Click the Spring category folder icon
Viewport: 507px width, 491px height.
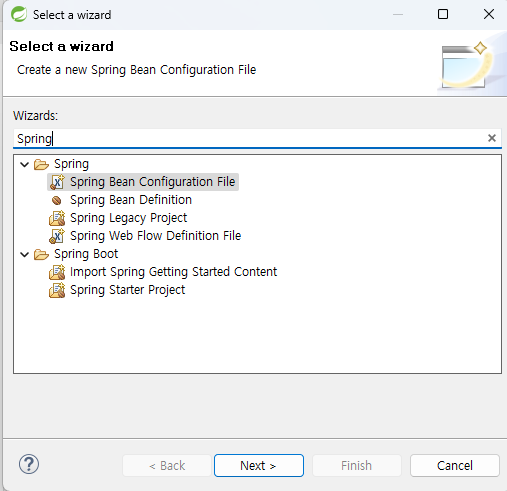[41, 164]
